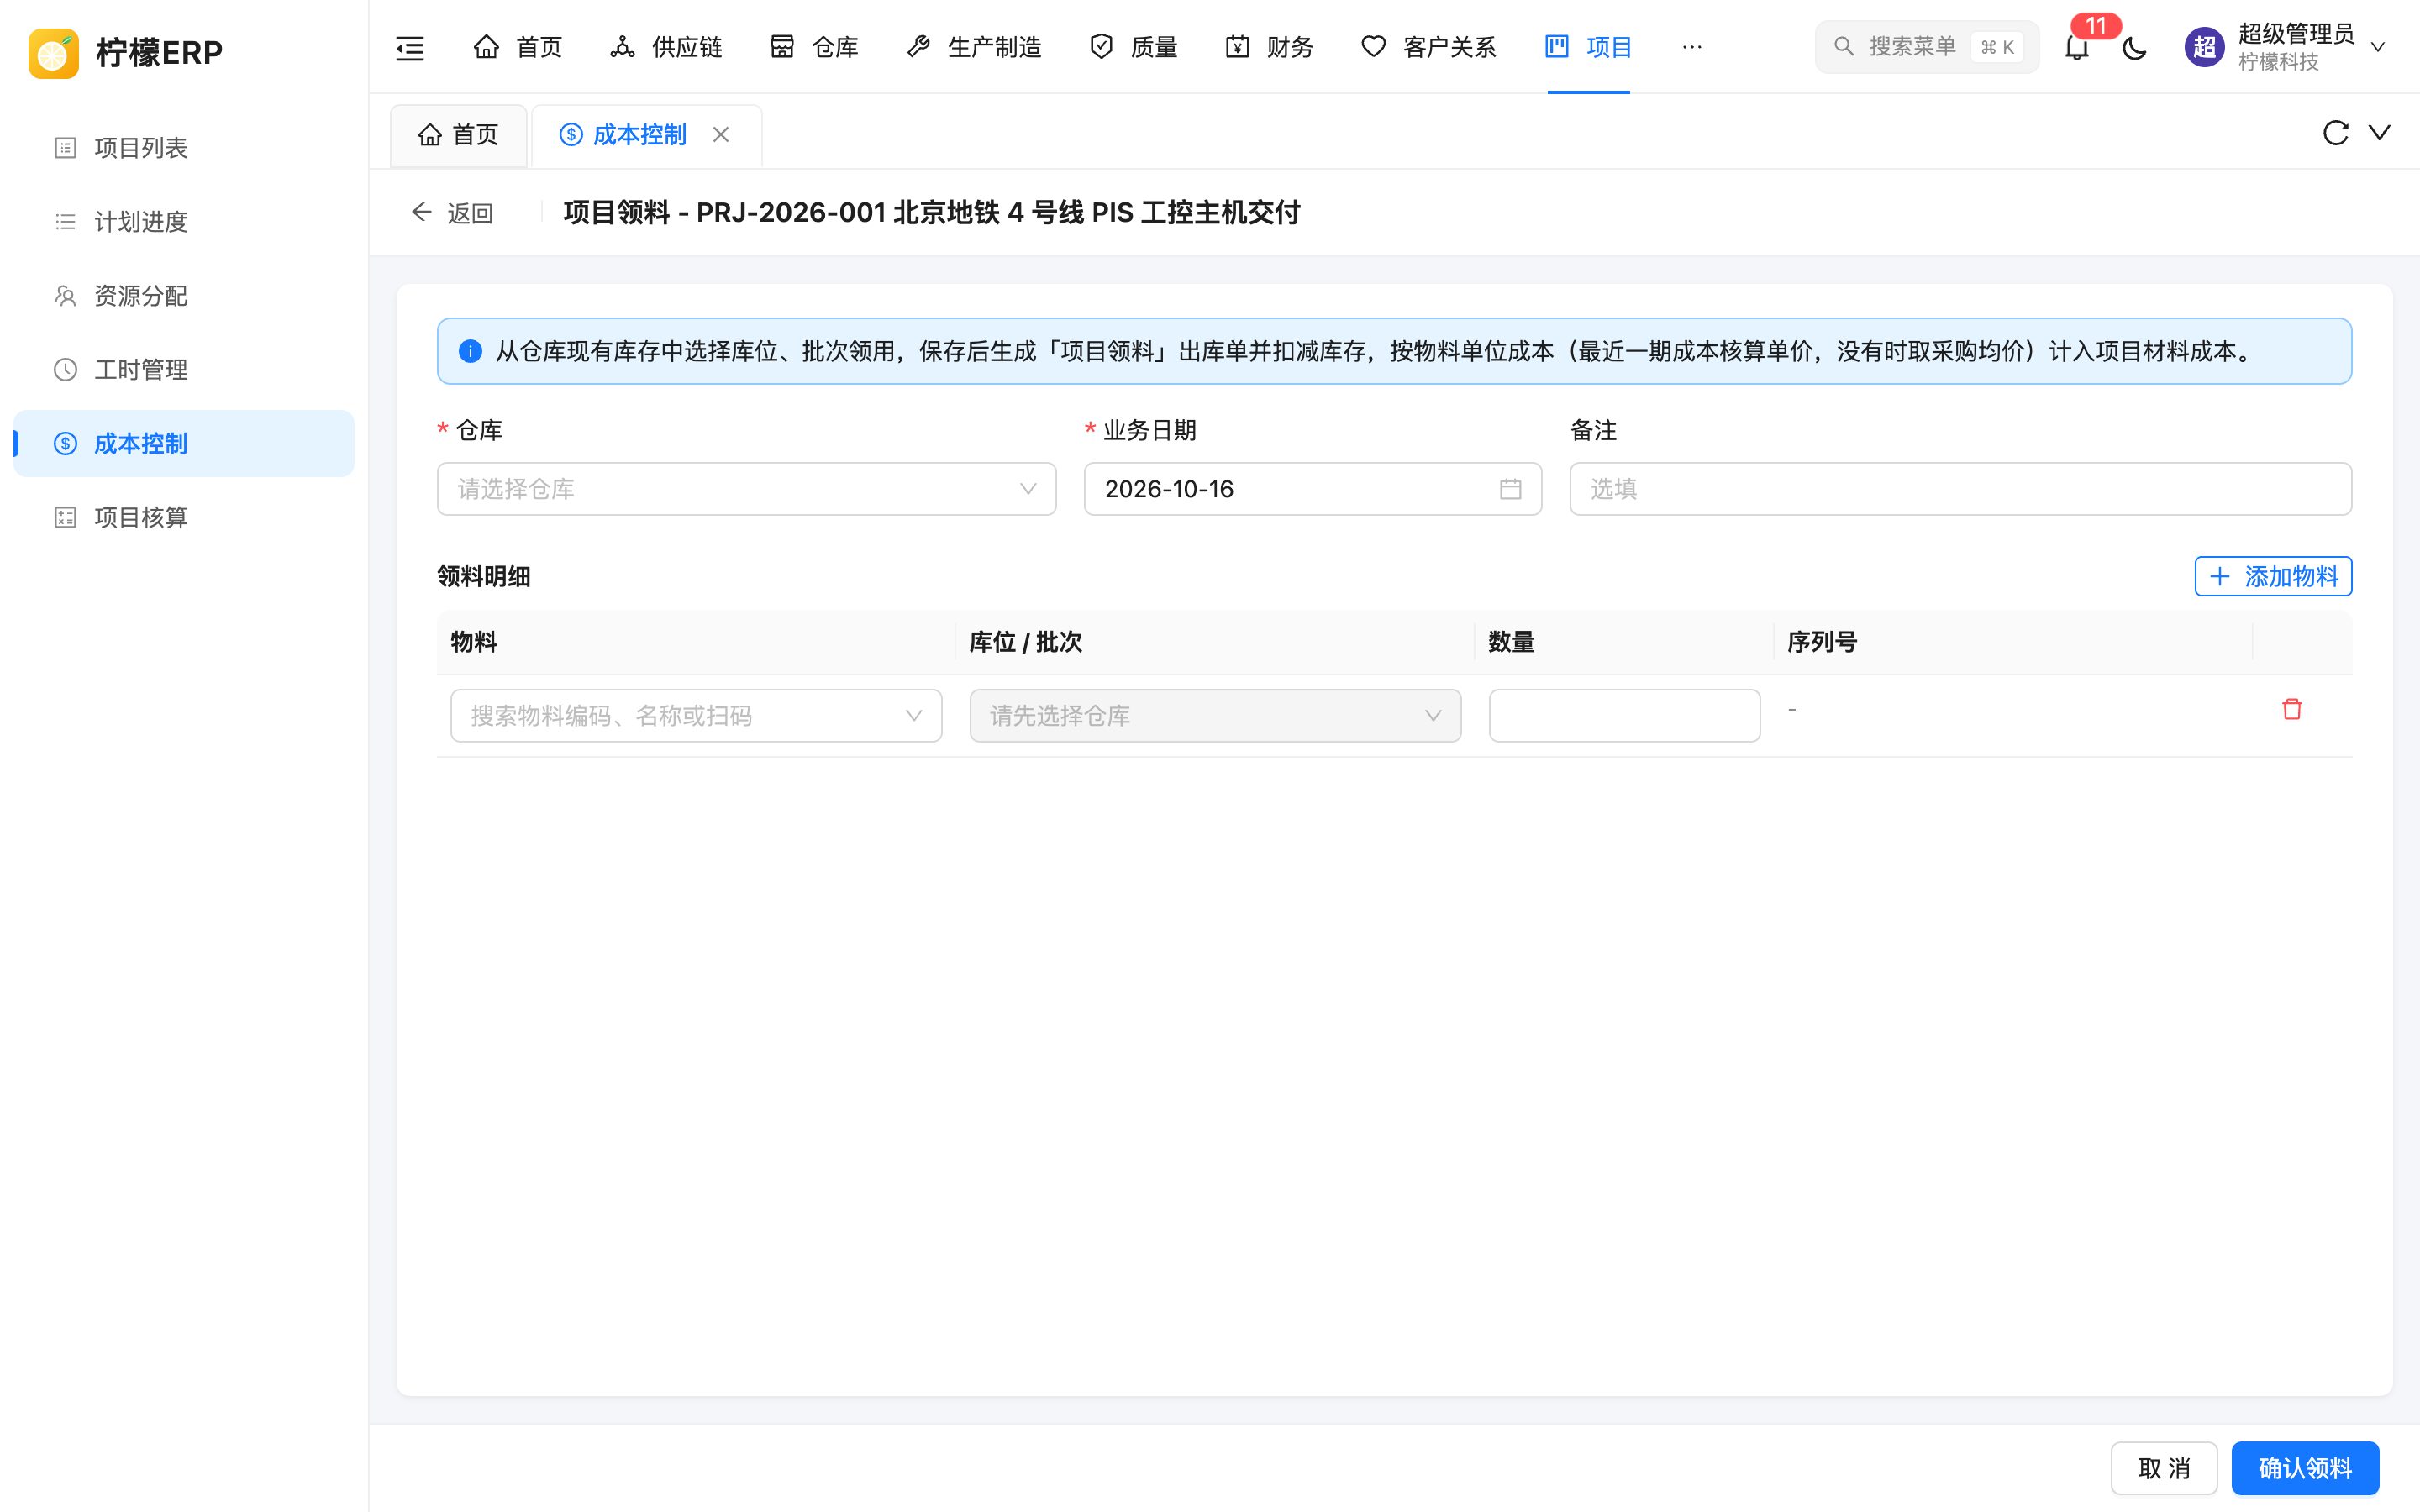Screen dimensions: 2420x1512
Task: Click 添加物料 button
Action: [2273, 576]
